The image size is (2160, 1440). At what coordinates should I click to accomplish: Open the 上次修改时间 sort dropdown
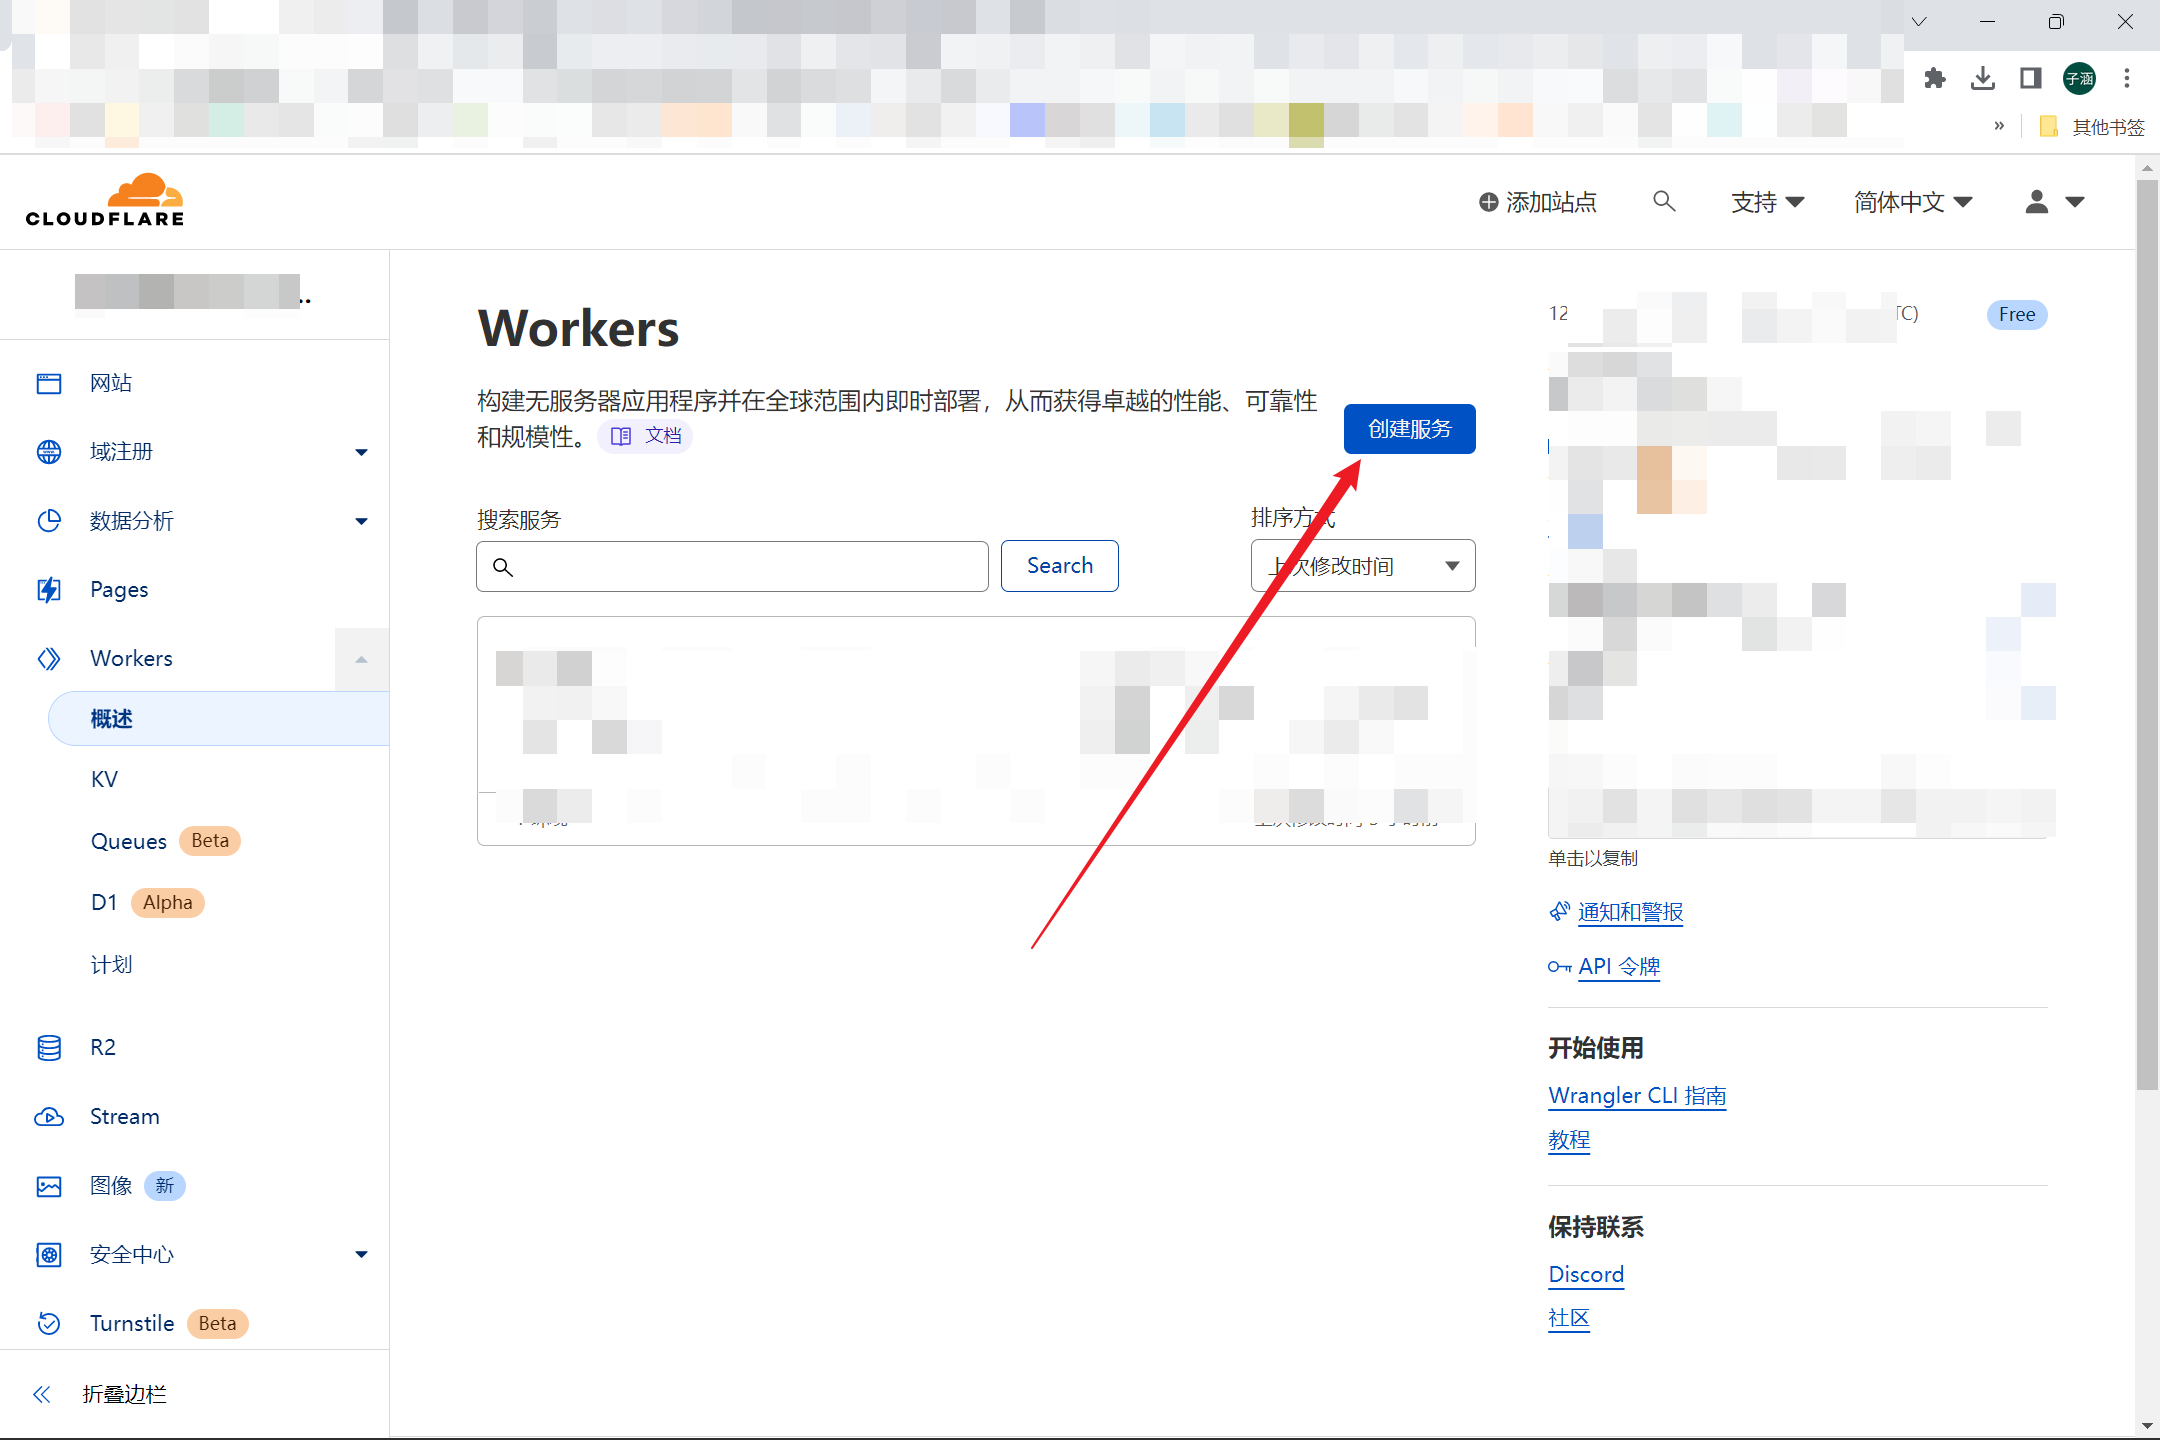point(1363,566)
